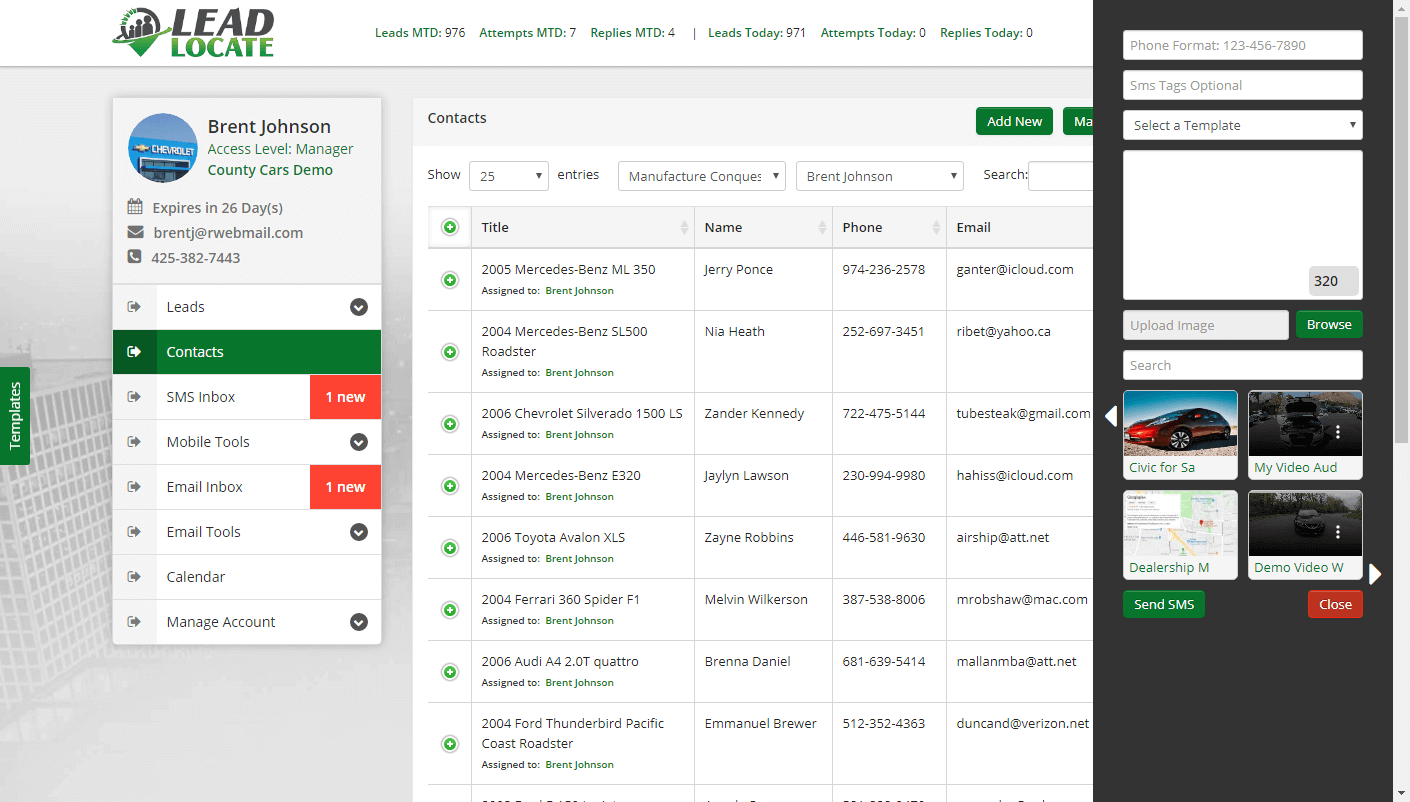Open the Manufacture Conquest filter dropdown
This screenshot has height=802, width=1410.
702,176
